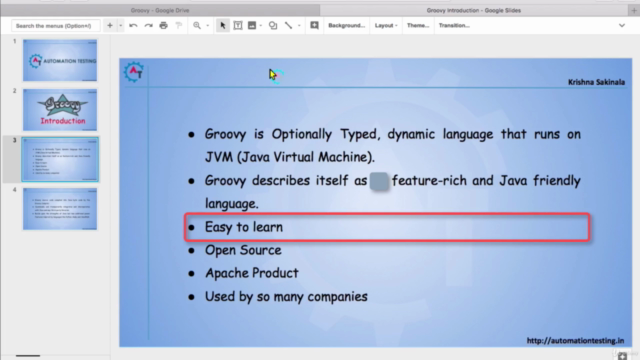Image resolution: width=640 pixels, height=360 pixels.
Task: Open the Theme... panel
Action: pyautogui.click(x=418, y=25)
